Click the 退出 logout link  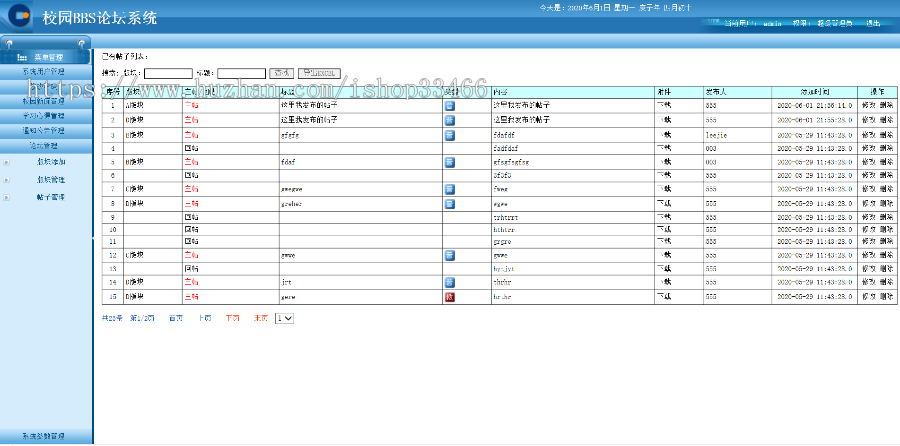[873, 22]
